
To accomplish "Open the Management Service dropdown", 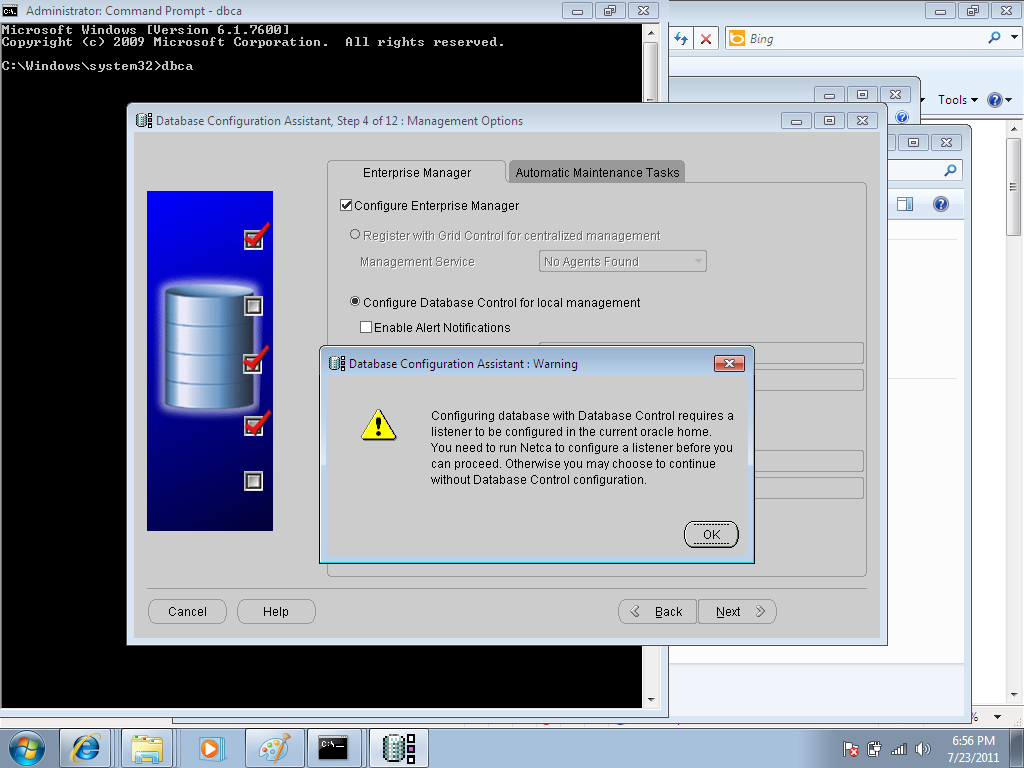I will click(x=622, y=261).
